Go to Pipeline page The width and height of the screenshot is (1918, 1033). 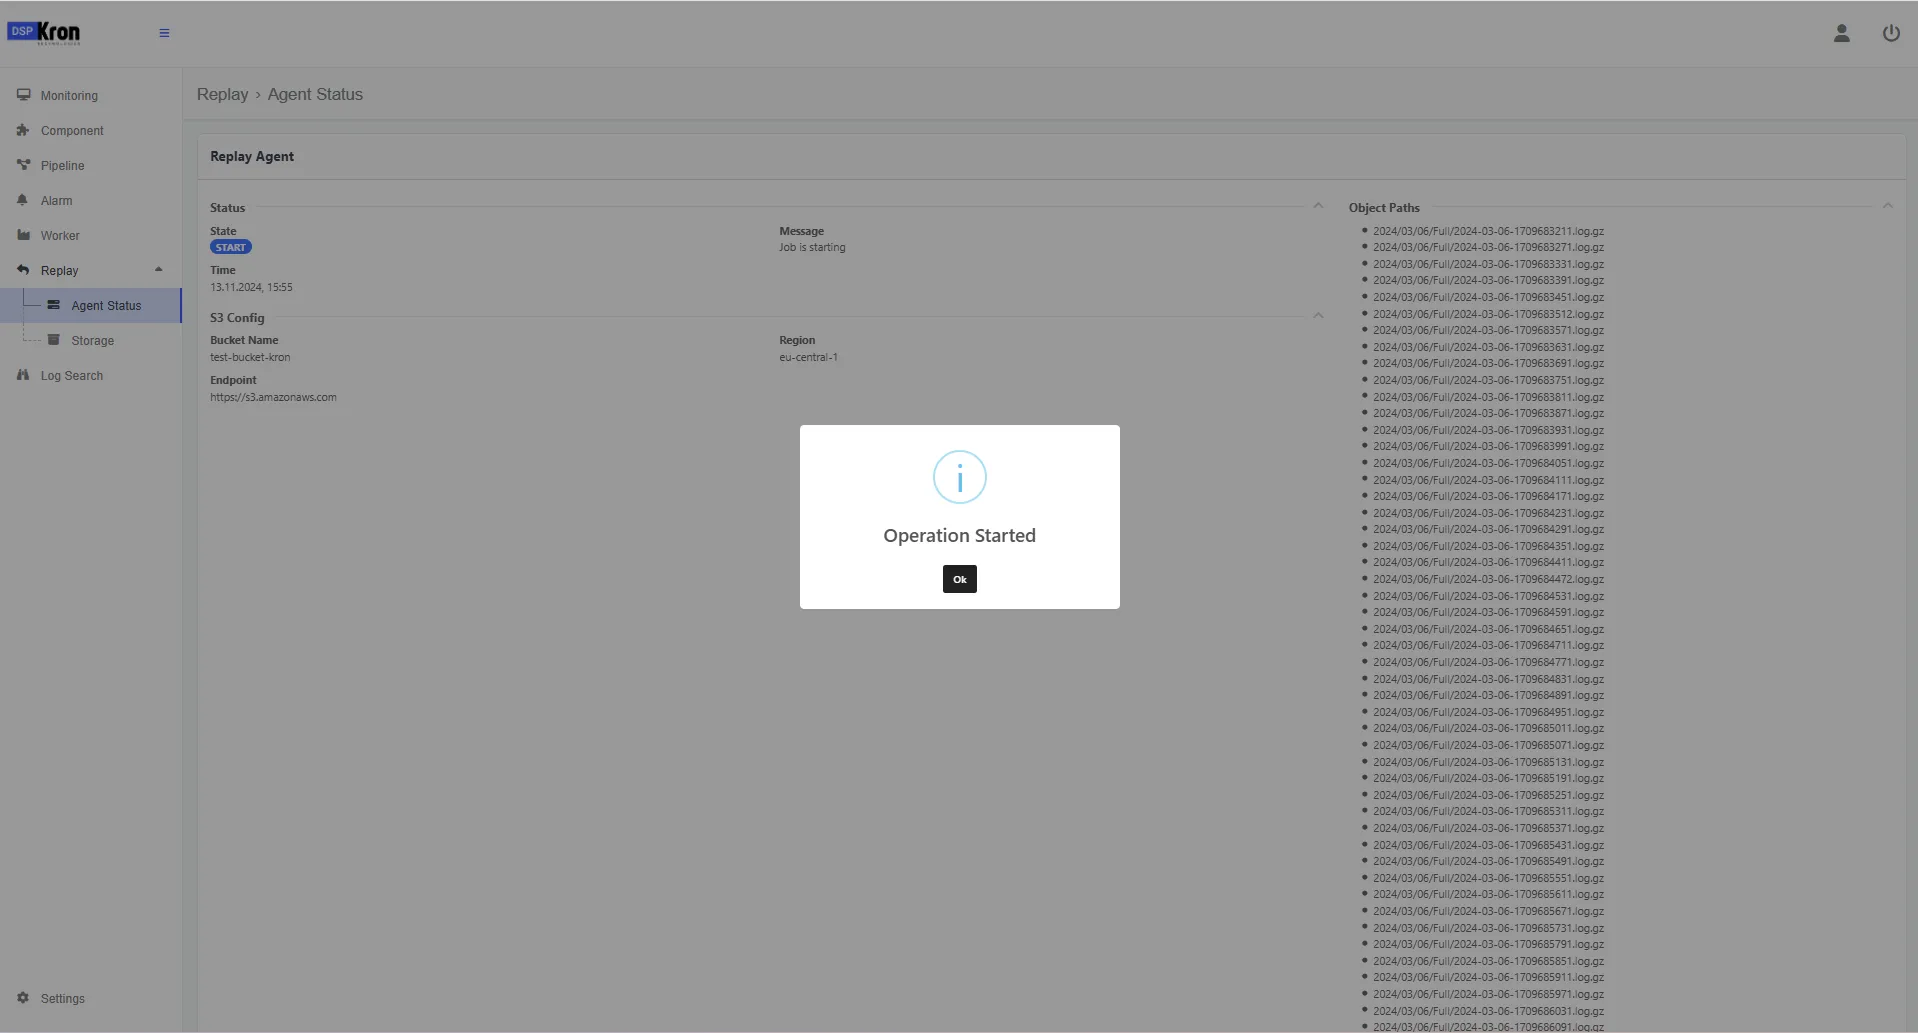coord(62,166)
